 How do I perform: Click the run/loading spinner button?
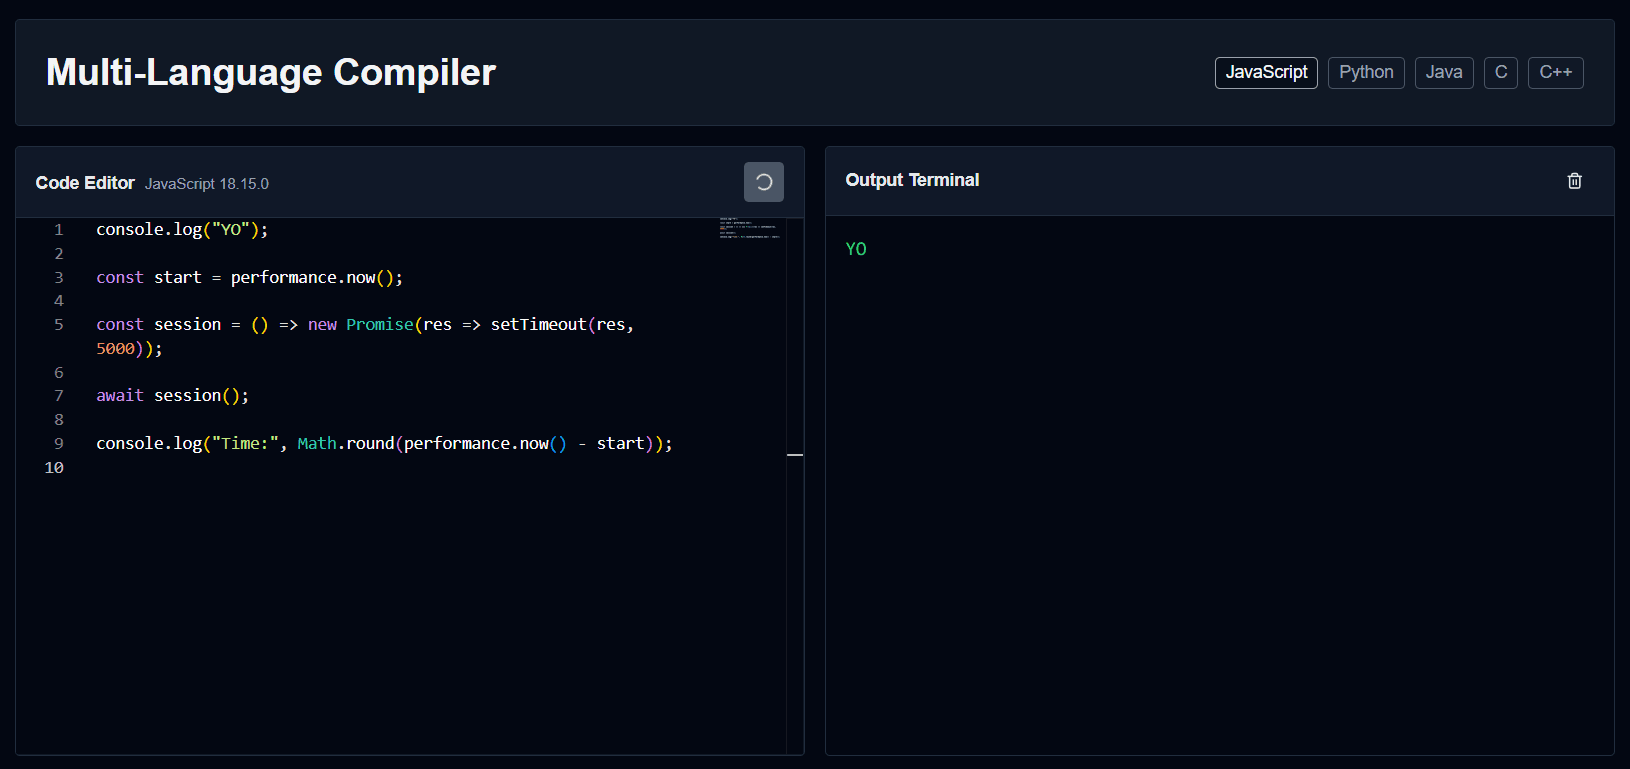[764, 182]
